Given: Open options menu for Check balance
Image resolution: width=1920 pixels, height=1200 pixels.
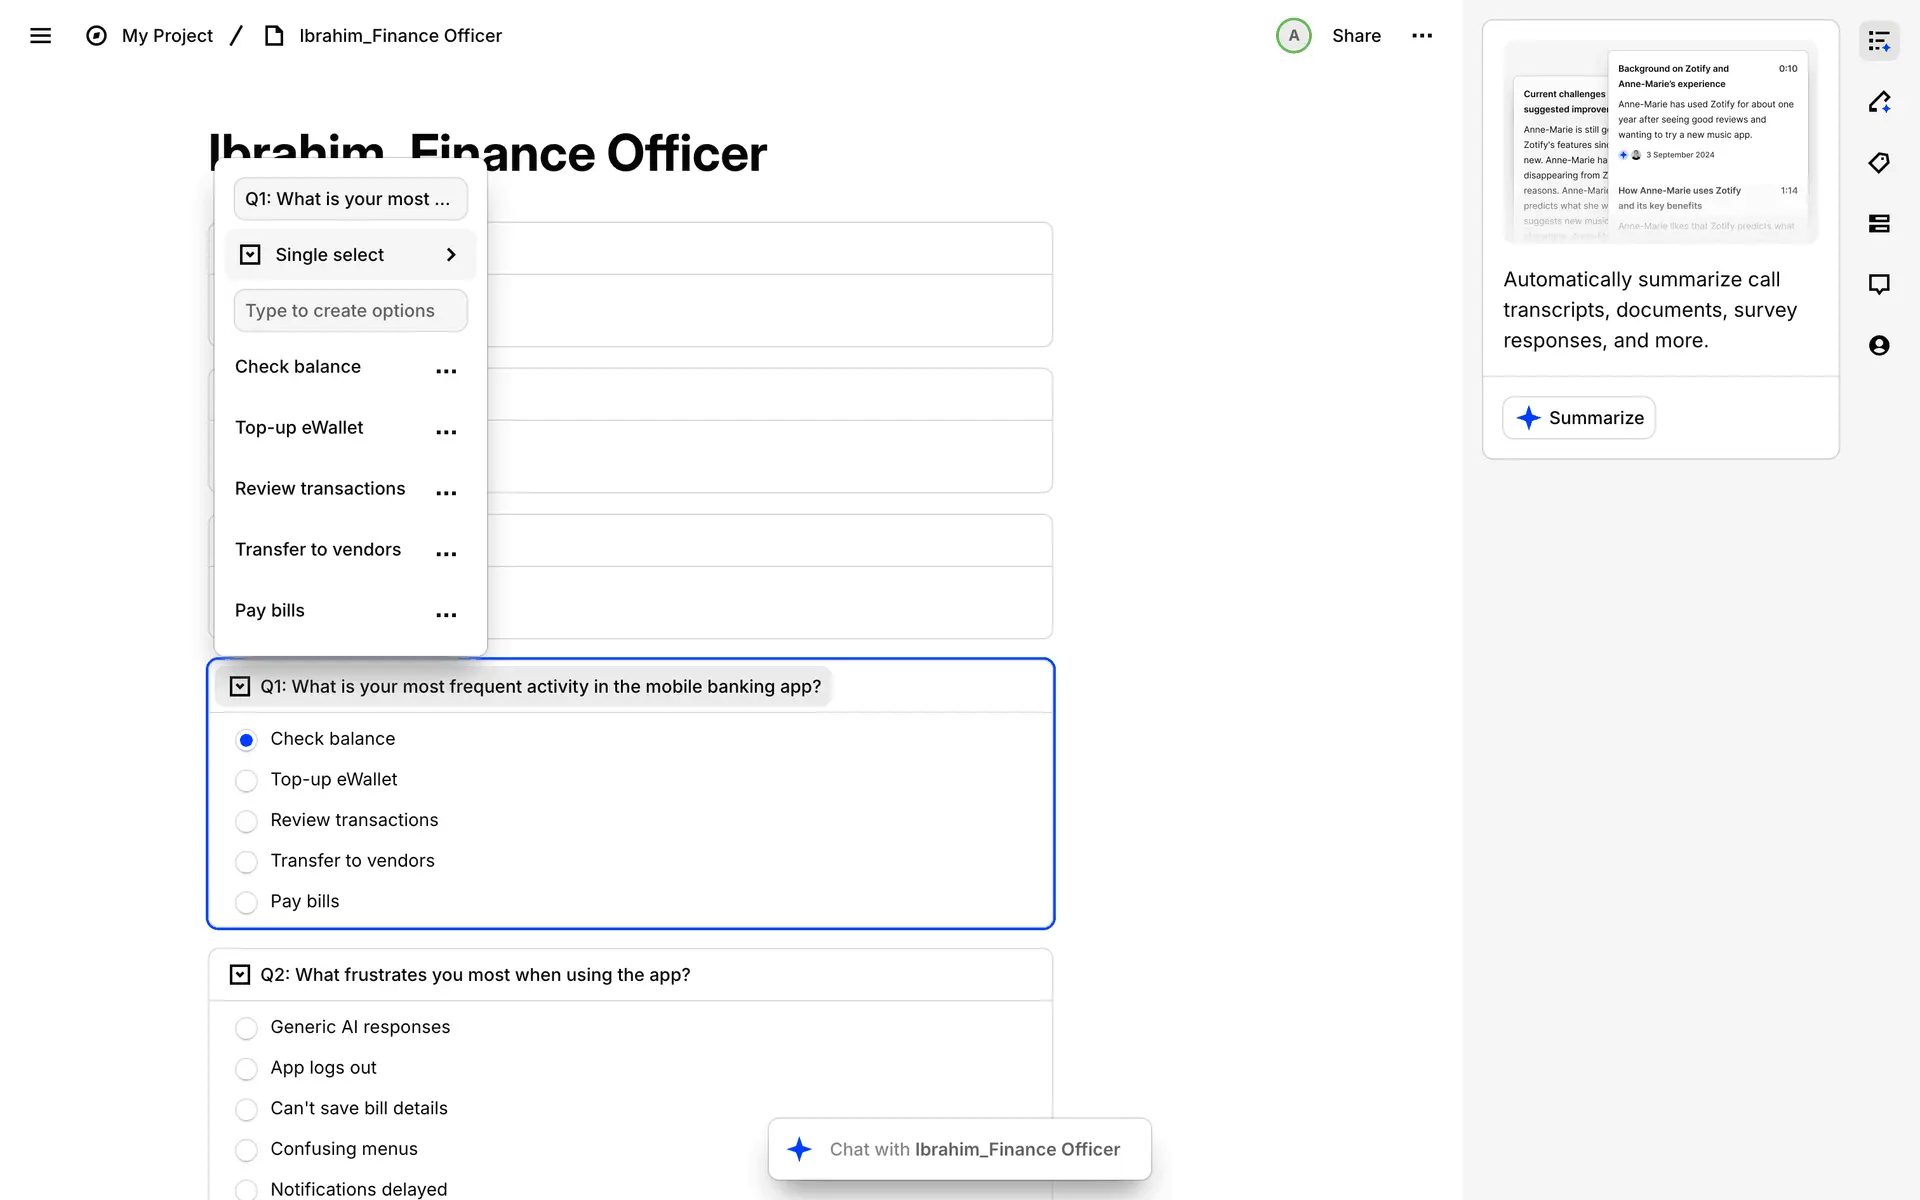Looking at the screenshot, I should [446, 371].
